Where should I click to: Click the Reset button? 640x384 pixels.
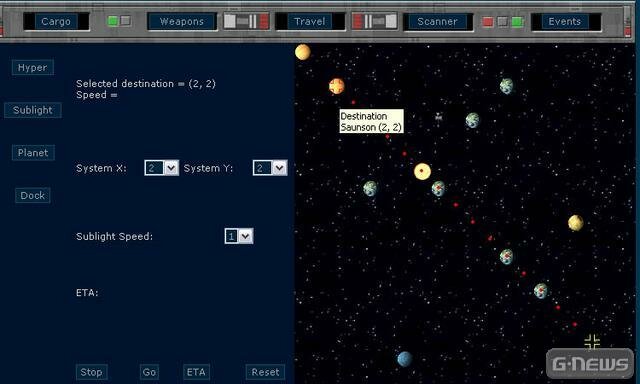tap(265, 372)
